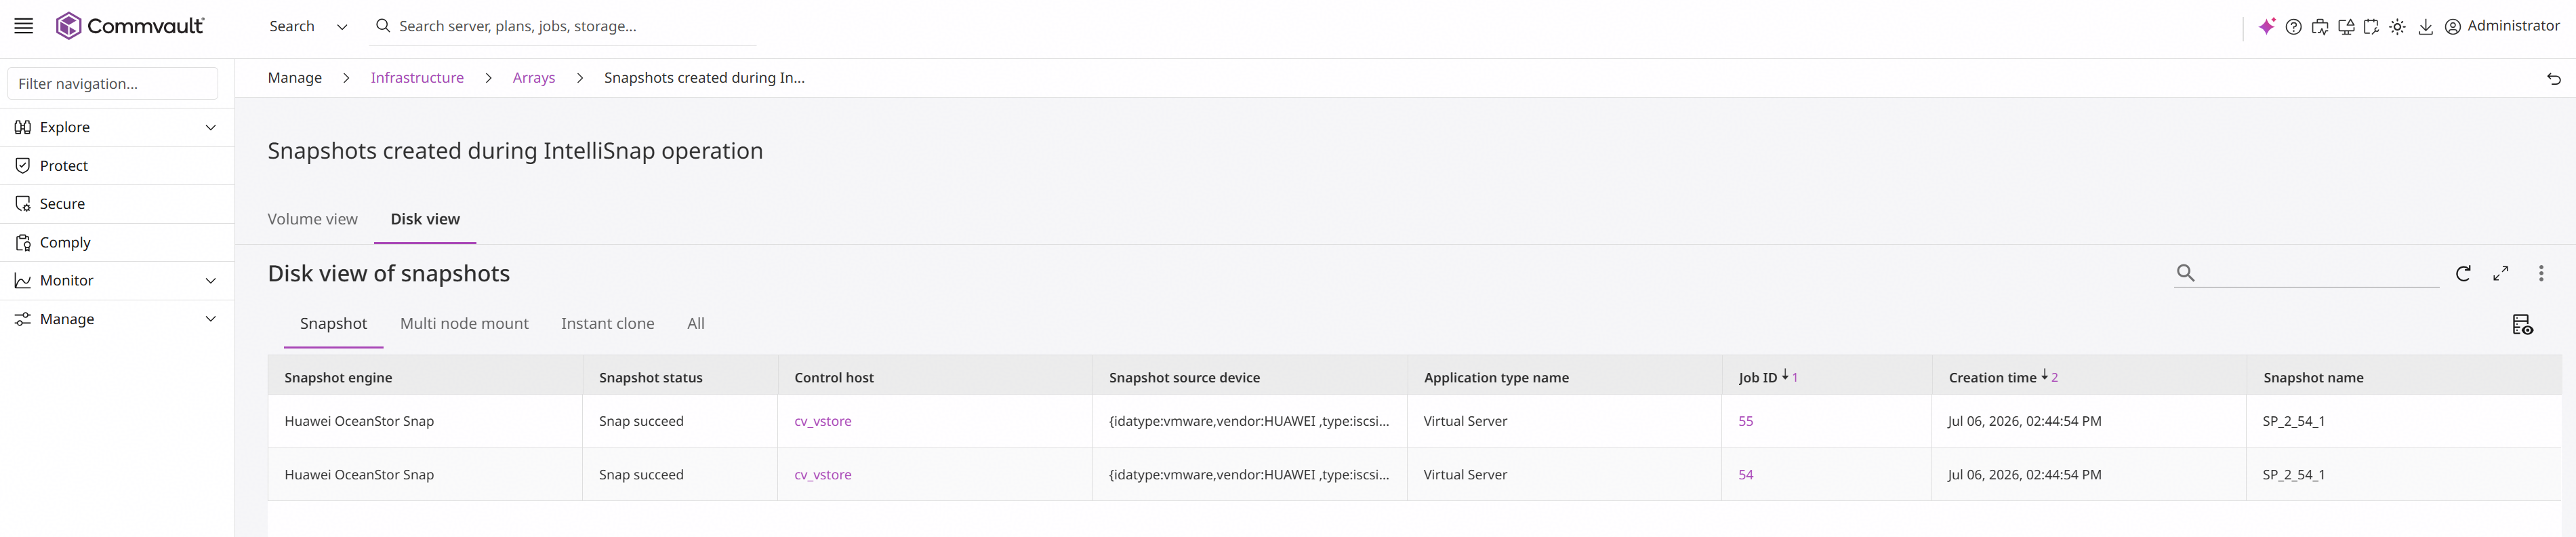Switch theme using the sun icon
Image resolution: width=2576 pixels, height=537 pixels.
coord(2398,27)
